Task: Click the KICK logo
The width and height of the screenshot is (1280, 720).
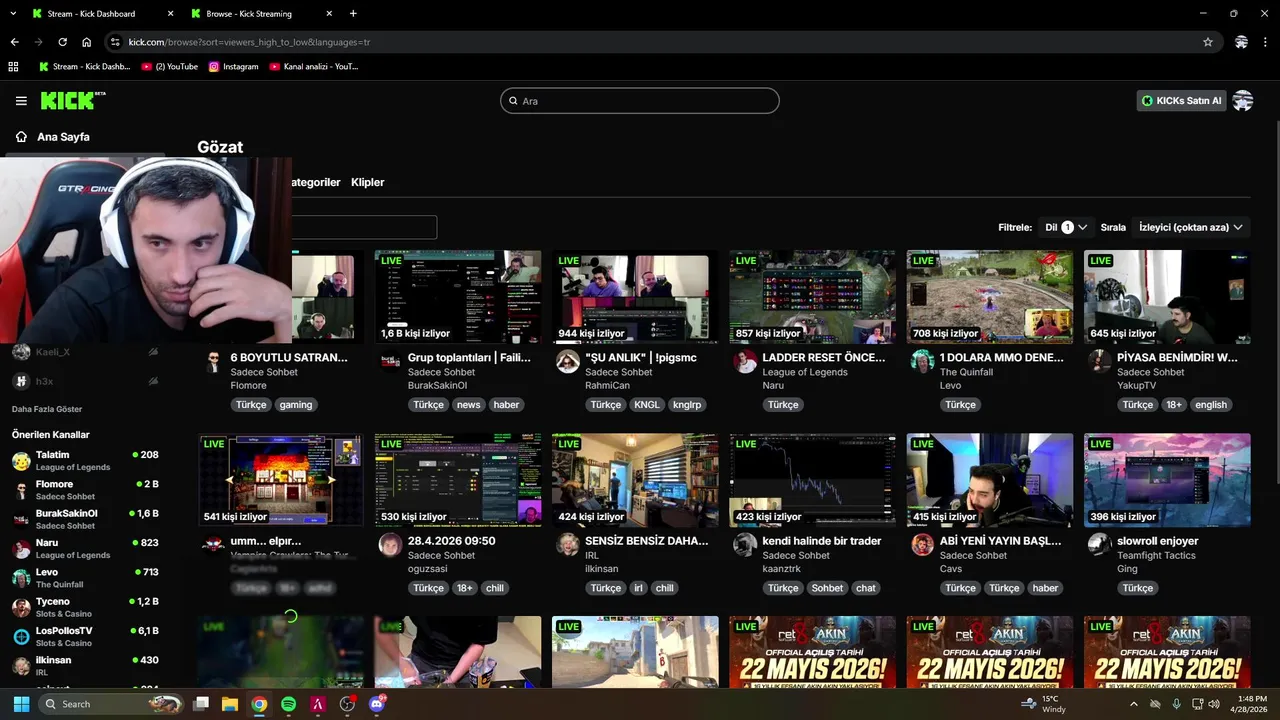Action: coord(73,100)
